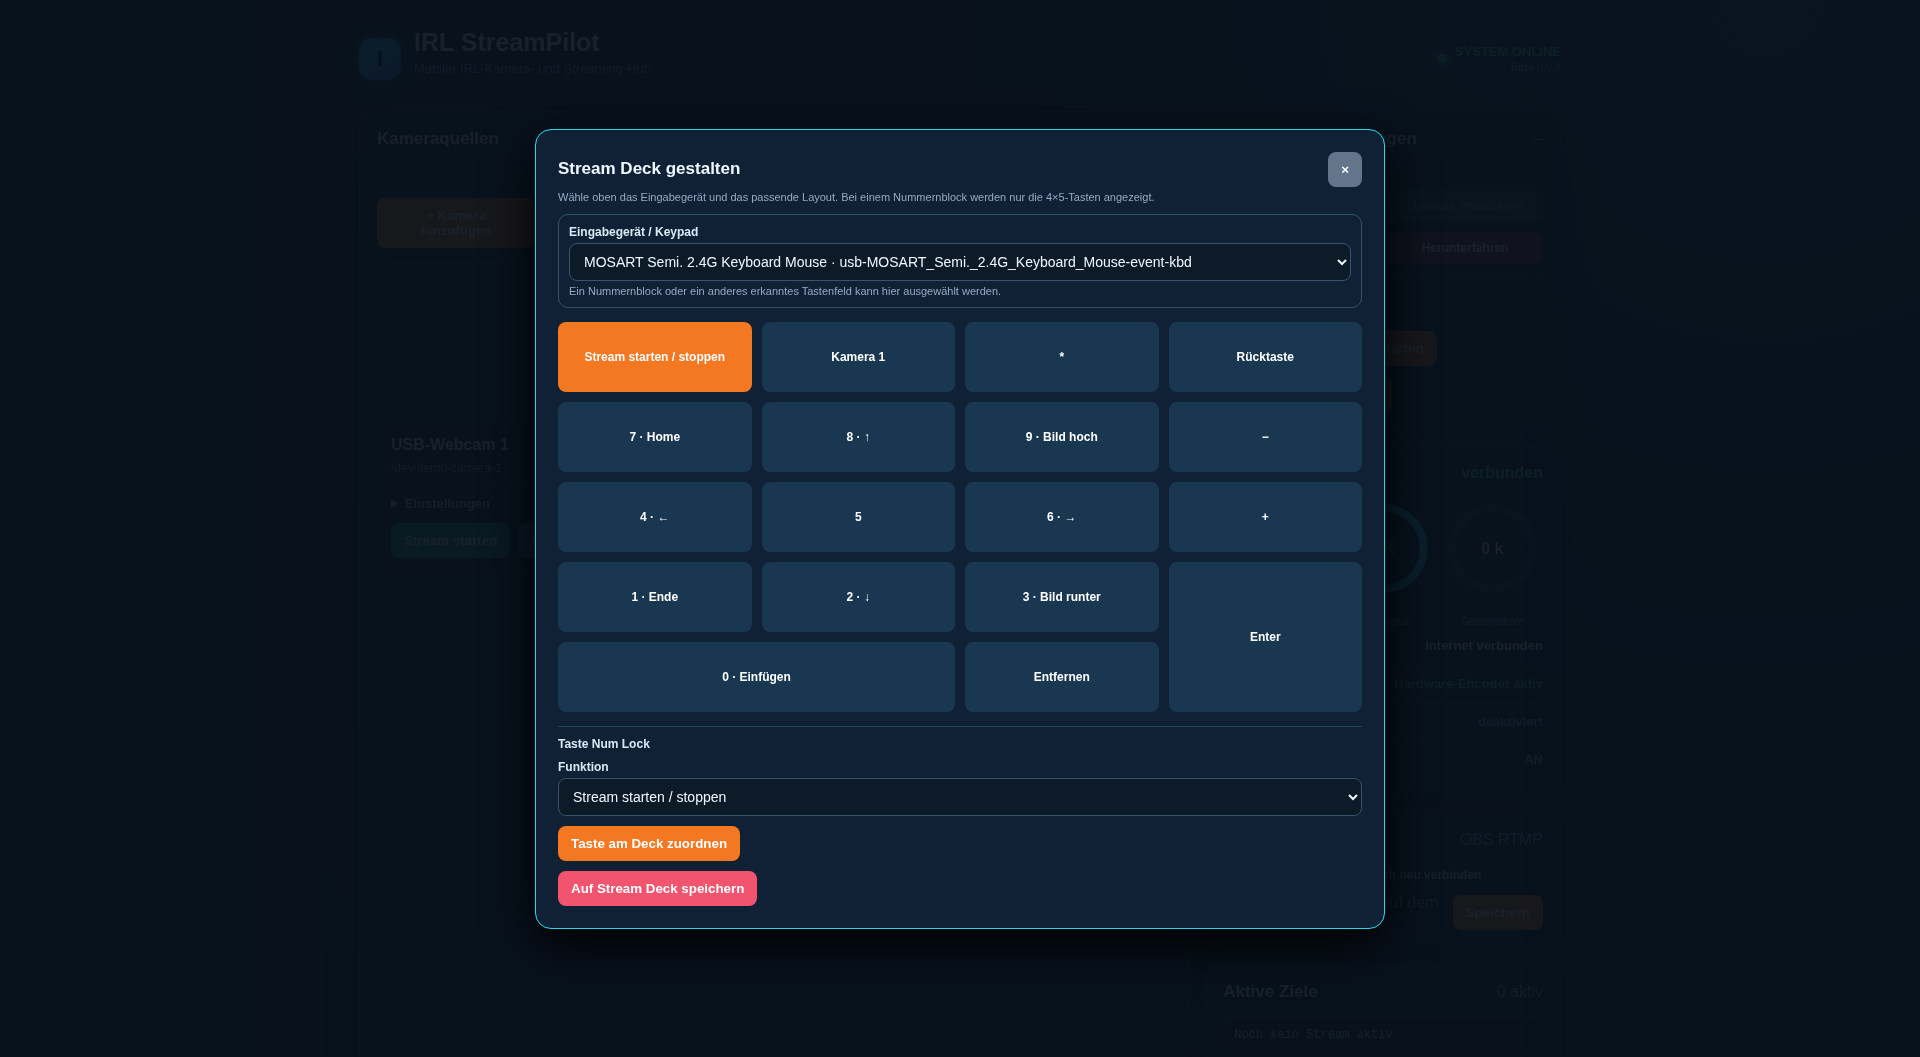The height and width of the screenshot is (1057, 1920).
Task: Click the 'USB-Webcam 1' camera title
Action: pos(450,445)
